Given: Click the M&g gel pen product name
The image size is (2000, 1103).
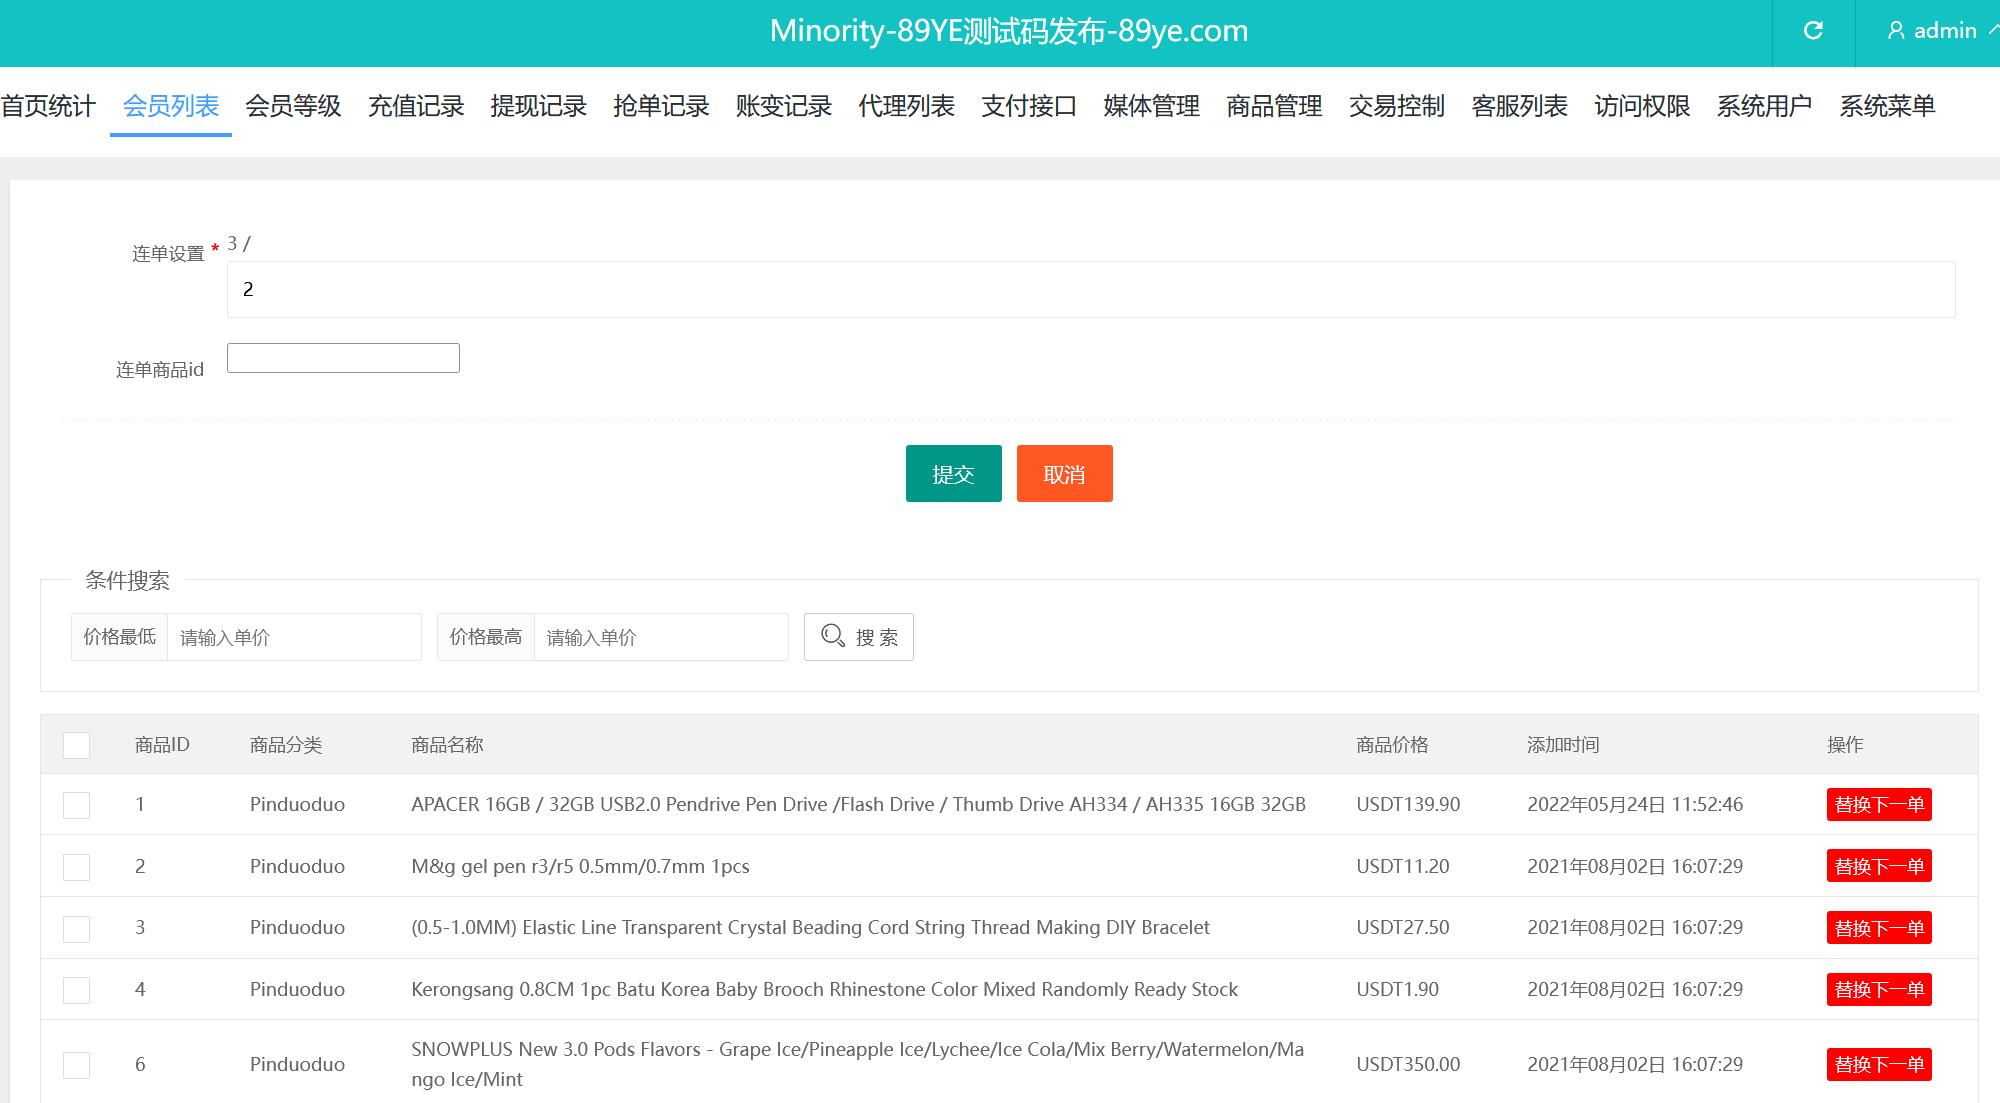Looking at the screenshot, I should [580, 866].
